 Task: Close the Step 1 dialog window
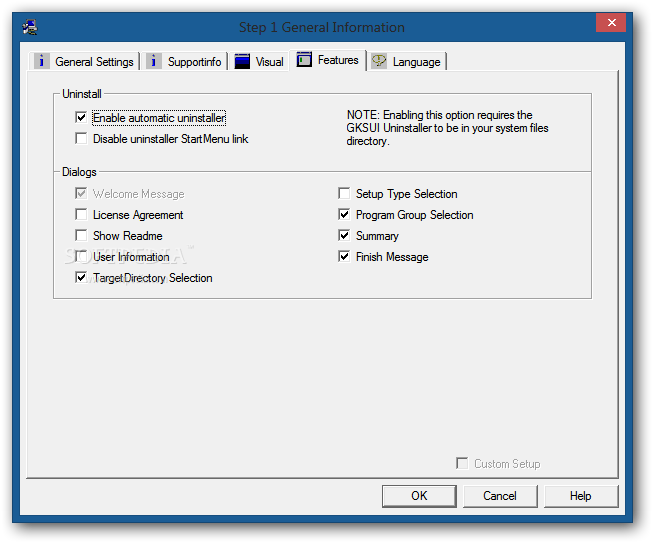[x=609, y=23]
